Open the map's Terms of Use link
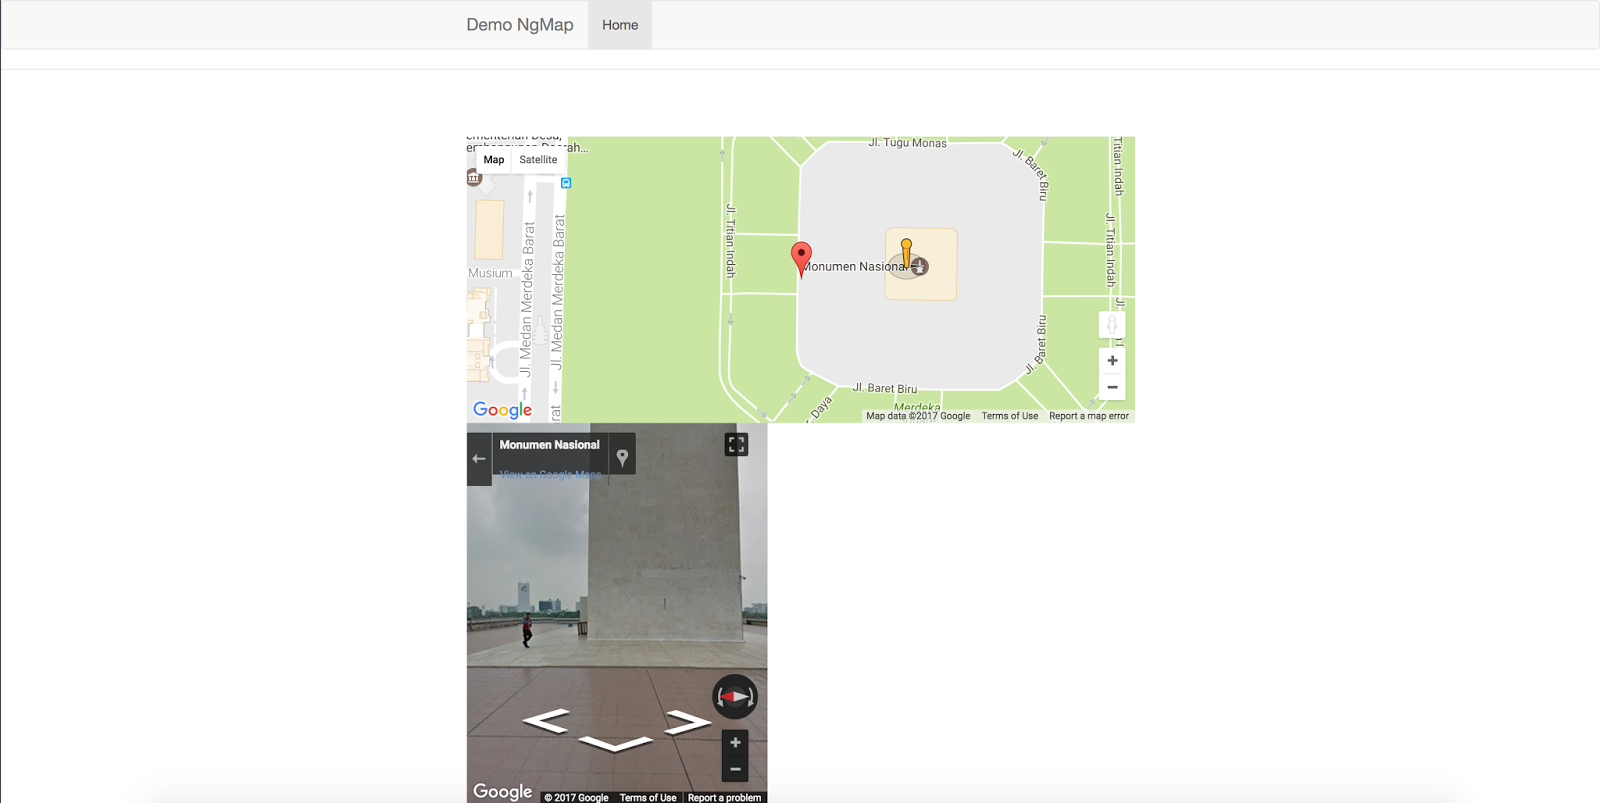This screenshot has height=803, width=1600. [x=1009, y=416]
